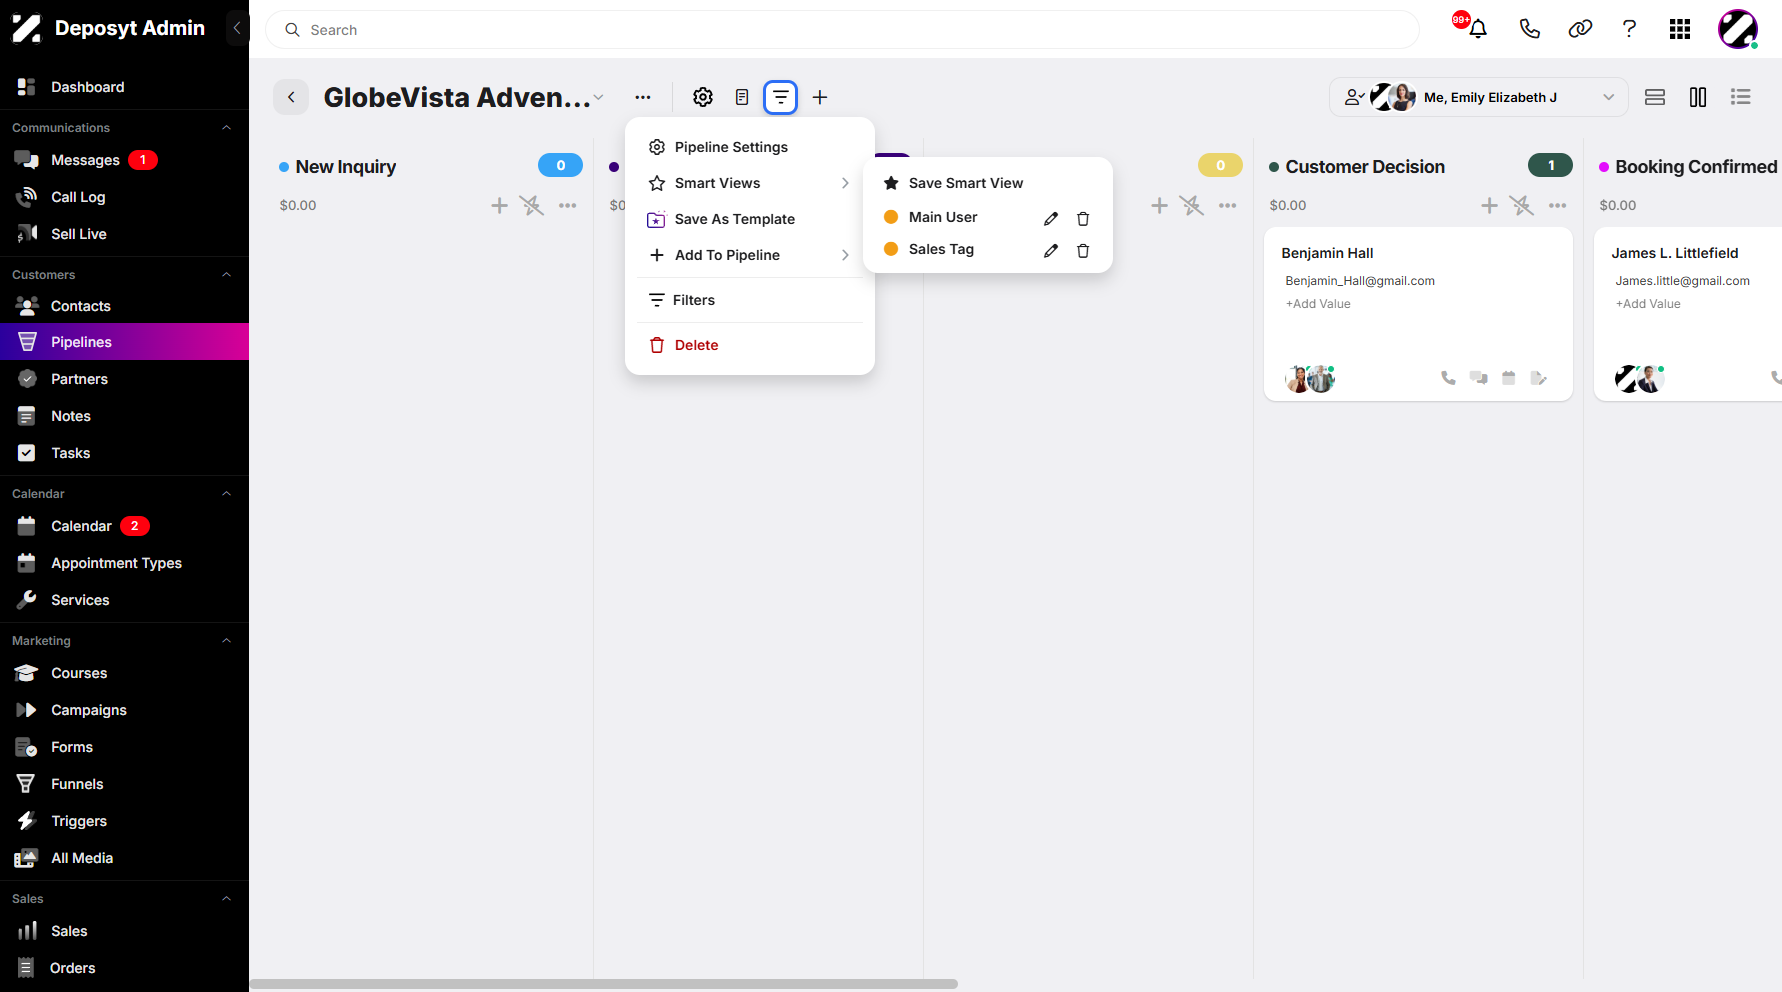Expand Smart Views submenu
Image resolution: width=1782 pixels, height=992 pixels.
750,183
